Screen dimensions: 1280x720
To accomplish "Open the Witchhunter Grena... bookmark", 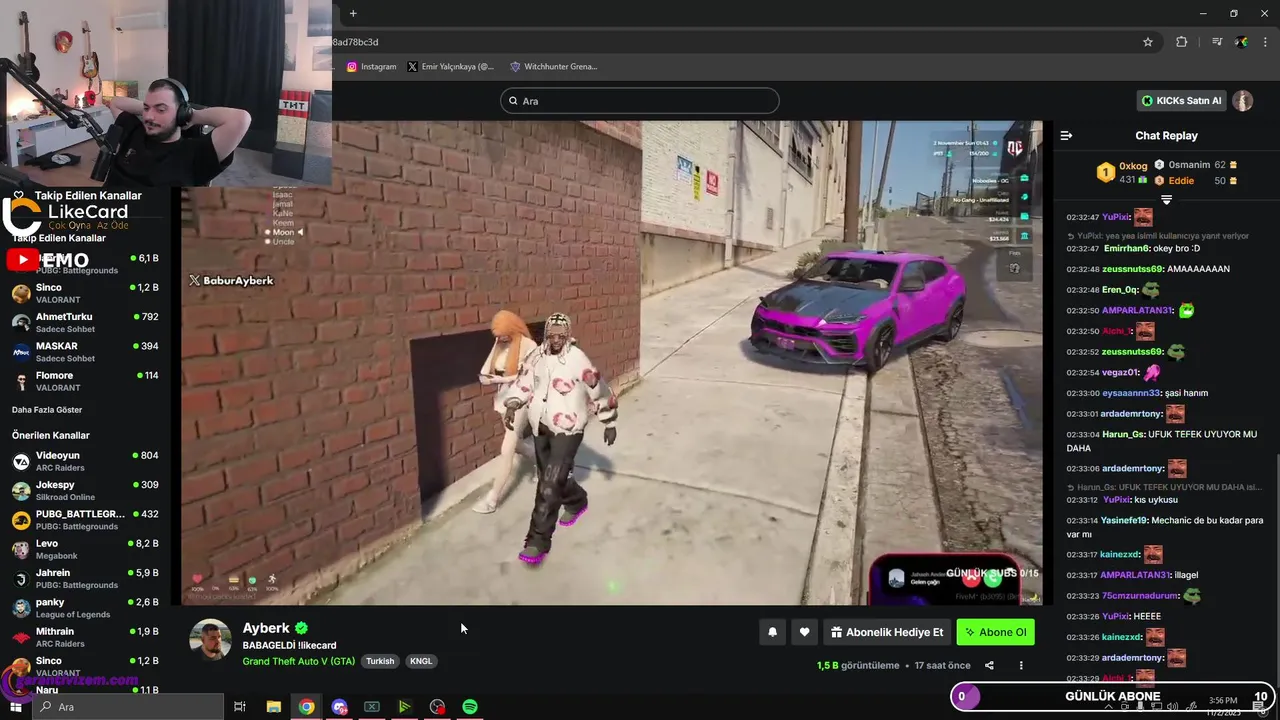I will click(x=553, y=67).
